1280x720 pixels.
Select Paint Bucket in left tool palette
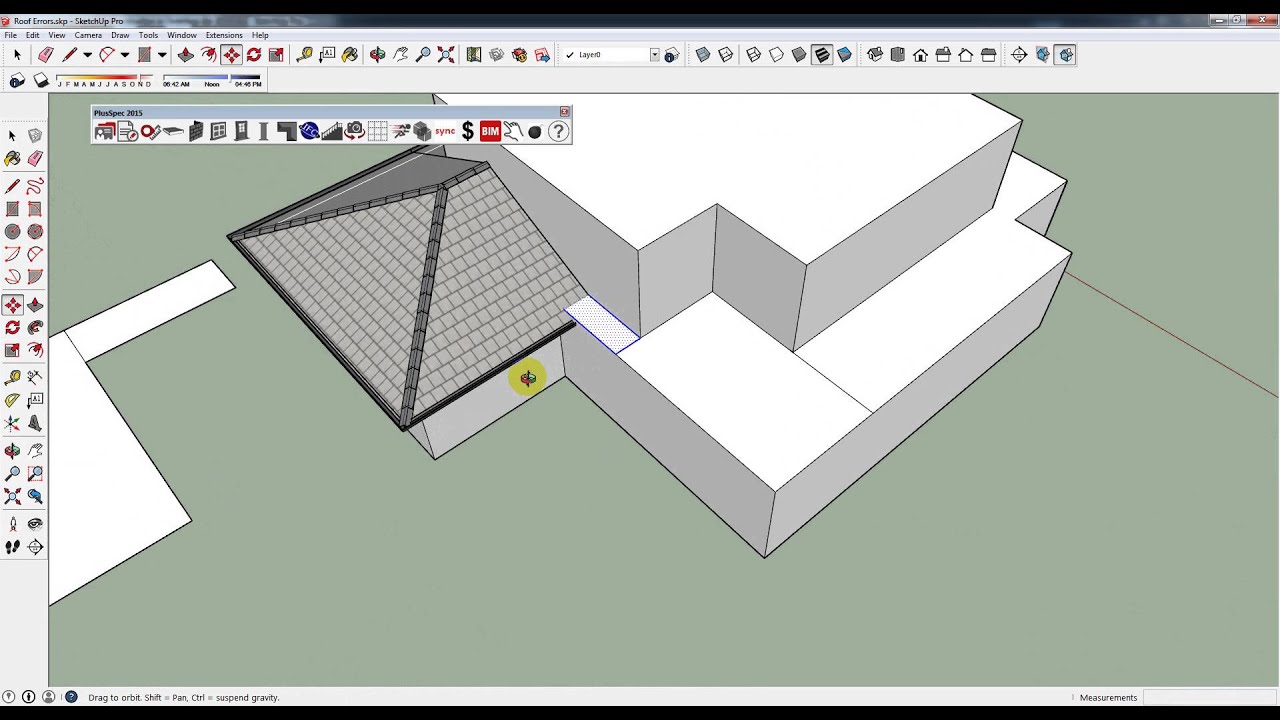click(x=12, y=158)
